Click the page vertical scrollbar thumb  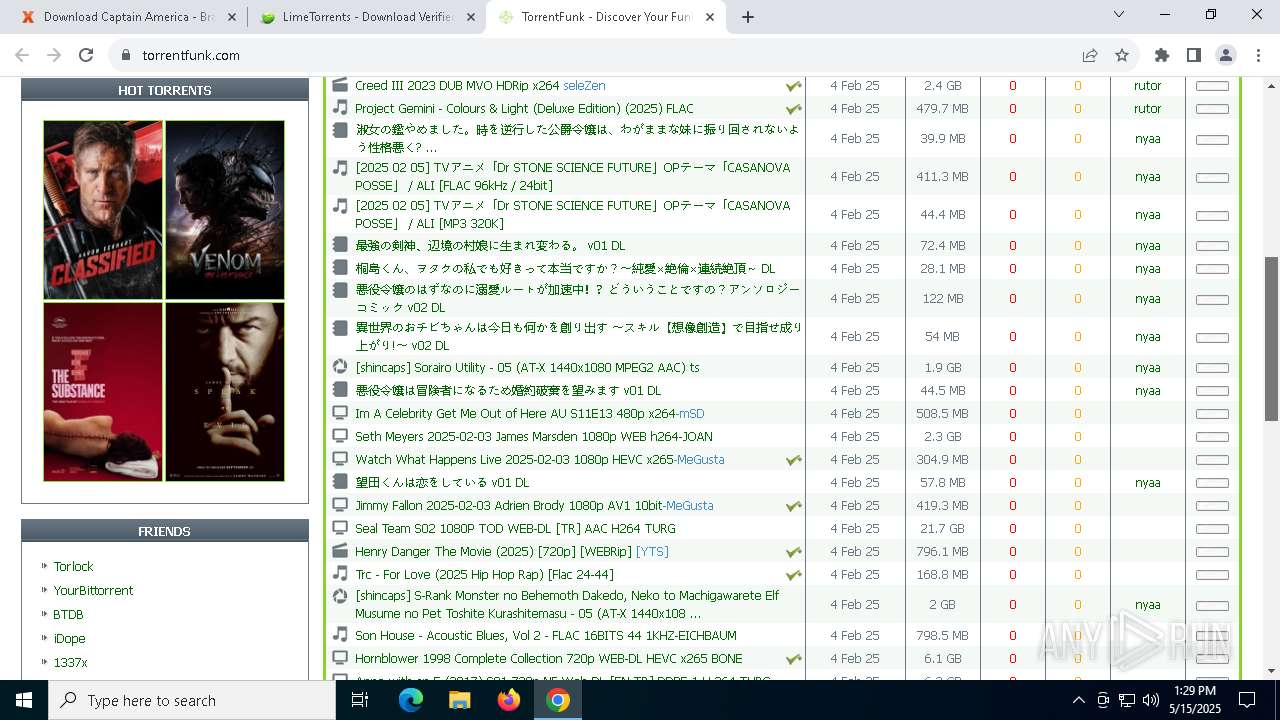coord(1271,338)
